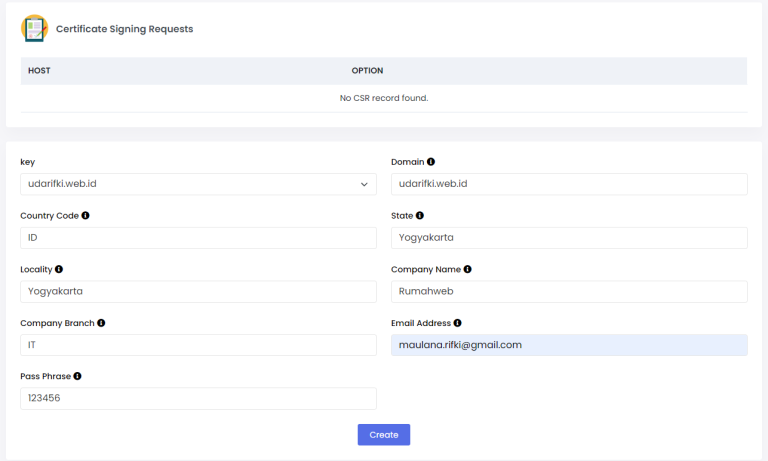
Task: Open the key dropdown showing udarifki.web.id
Action: point(198,184)
